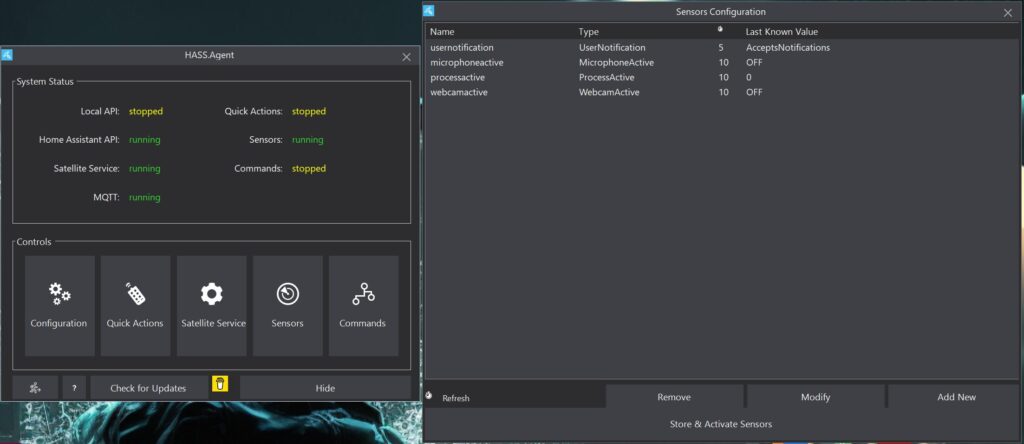Screen dimensions: 1024x444
Task: Click the Commands stopped status text
Action: [309, 168]
